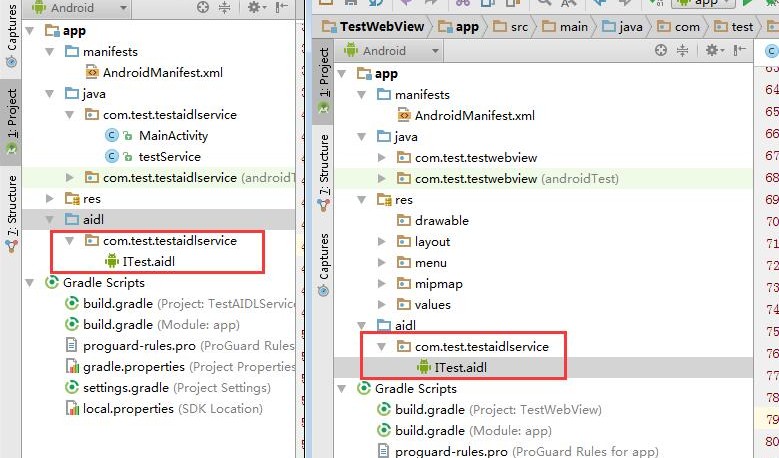The image size is (779, 458).
Task: Open build.gradle (Project: TestWebView)
Action: [489, 409]
